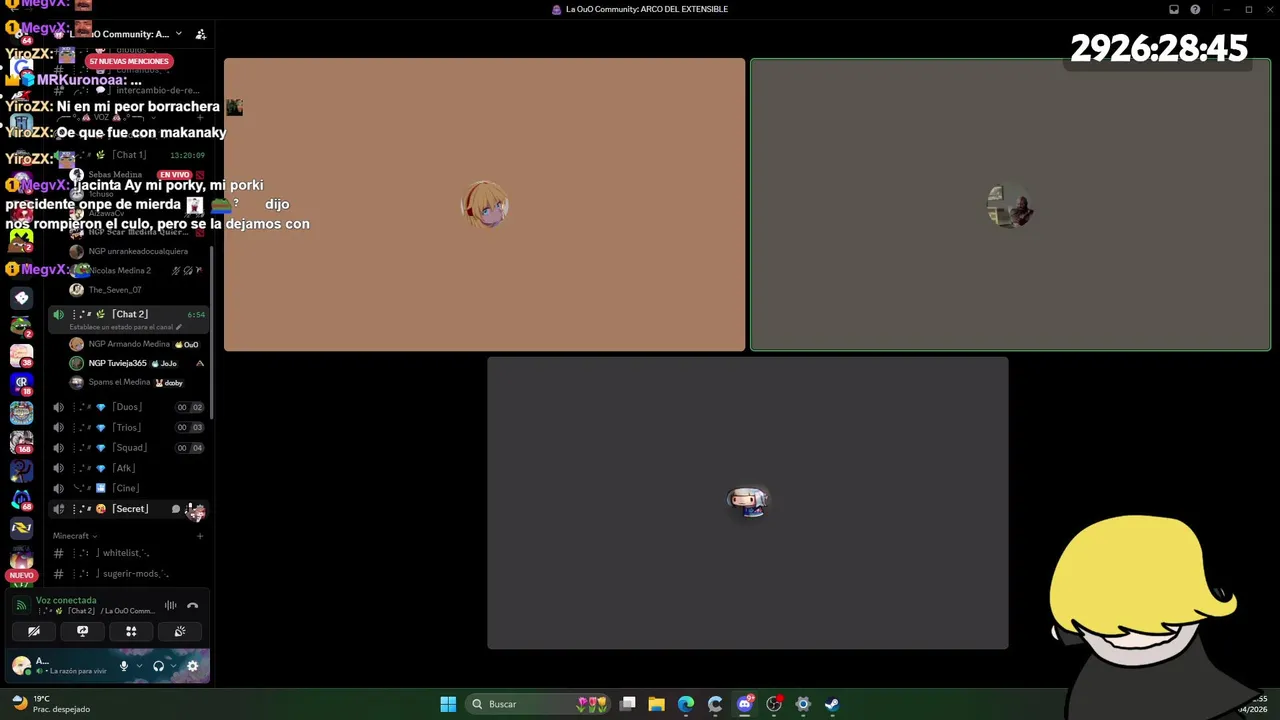This screenshot has height=720, width=1280.
Task: Open NGP Tuvieja365 chevron icon
Action: click(200, 363)
